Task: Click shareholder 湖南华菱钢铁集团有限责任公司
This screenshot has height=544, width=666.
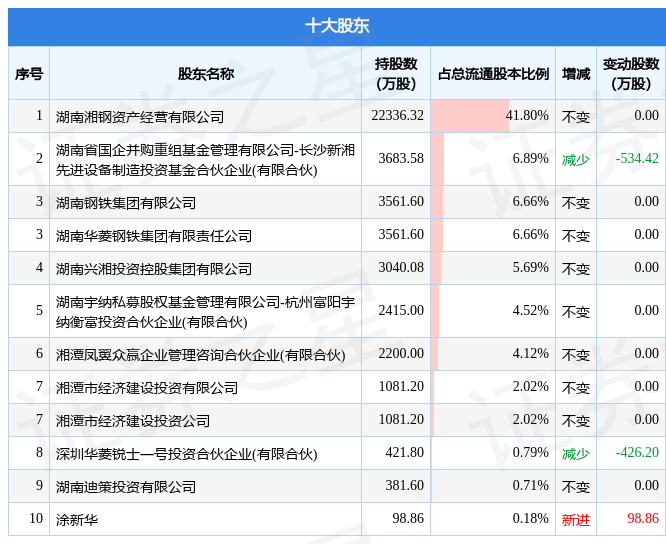Action: (154, 236)
